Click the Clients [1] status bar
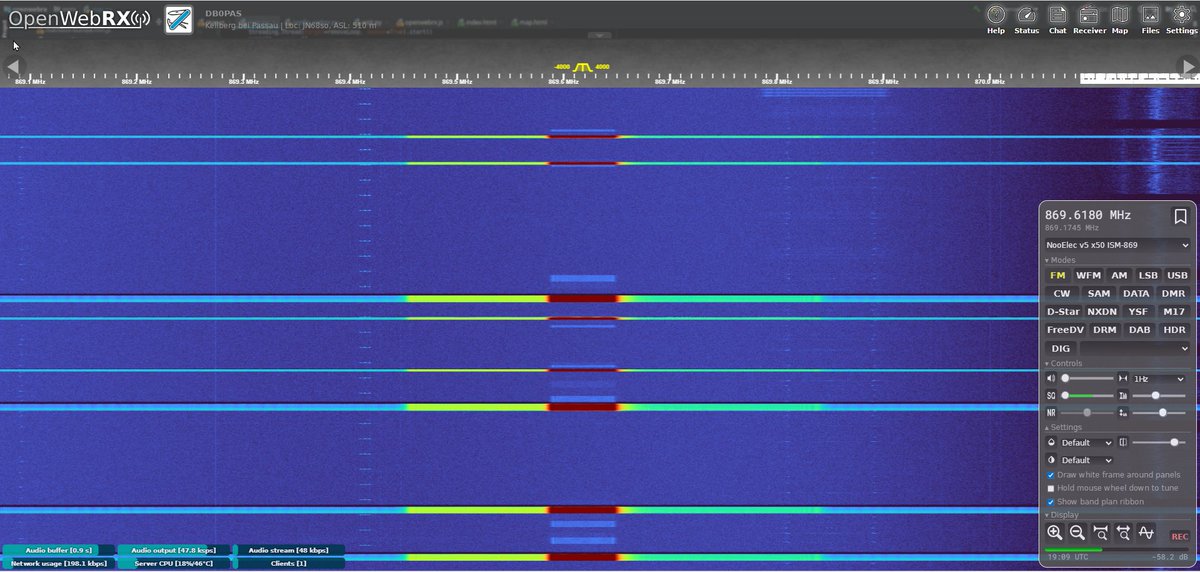Screen dimensions: 1200x572 coord(289,564)
